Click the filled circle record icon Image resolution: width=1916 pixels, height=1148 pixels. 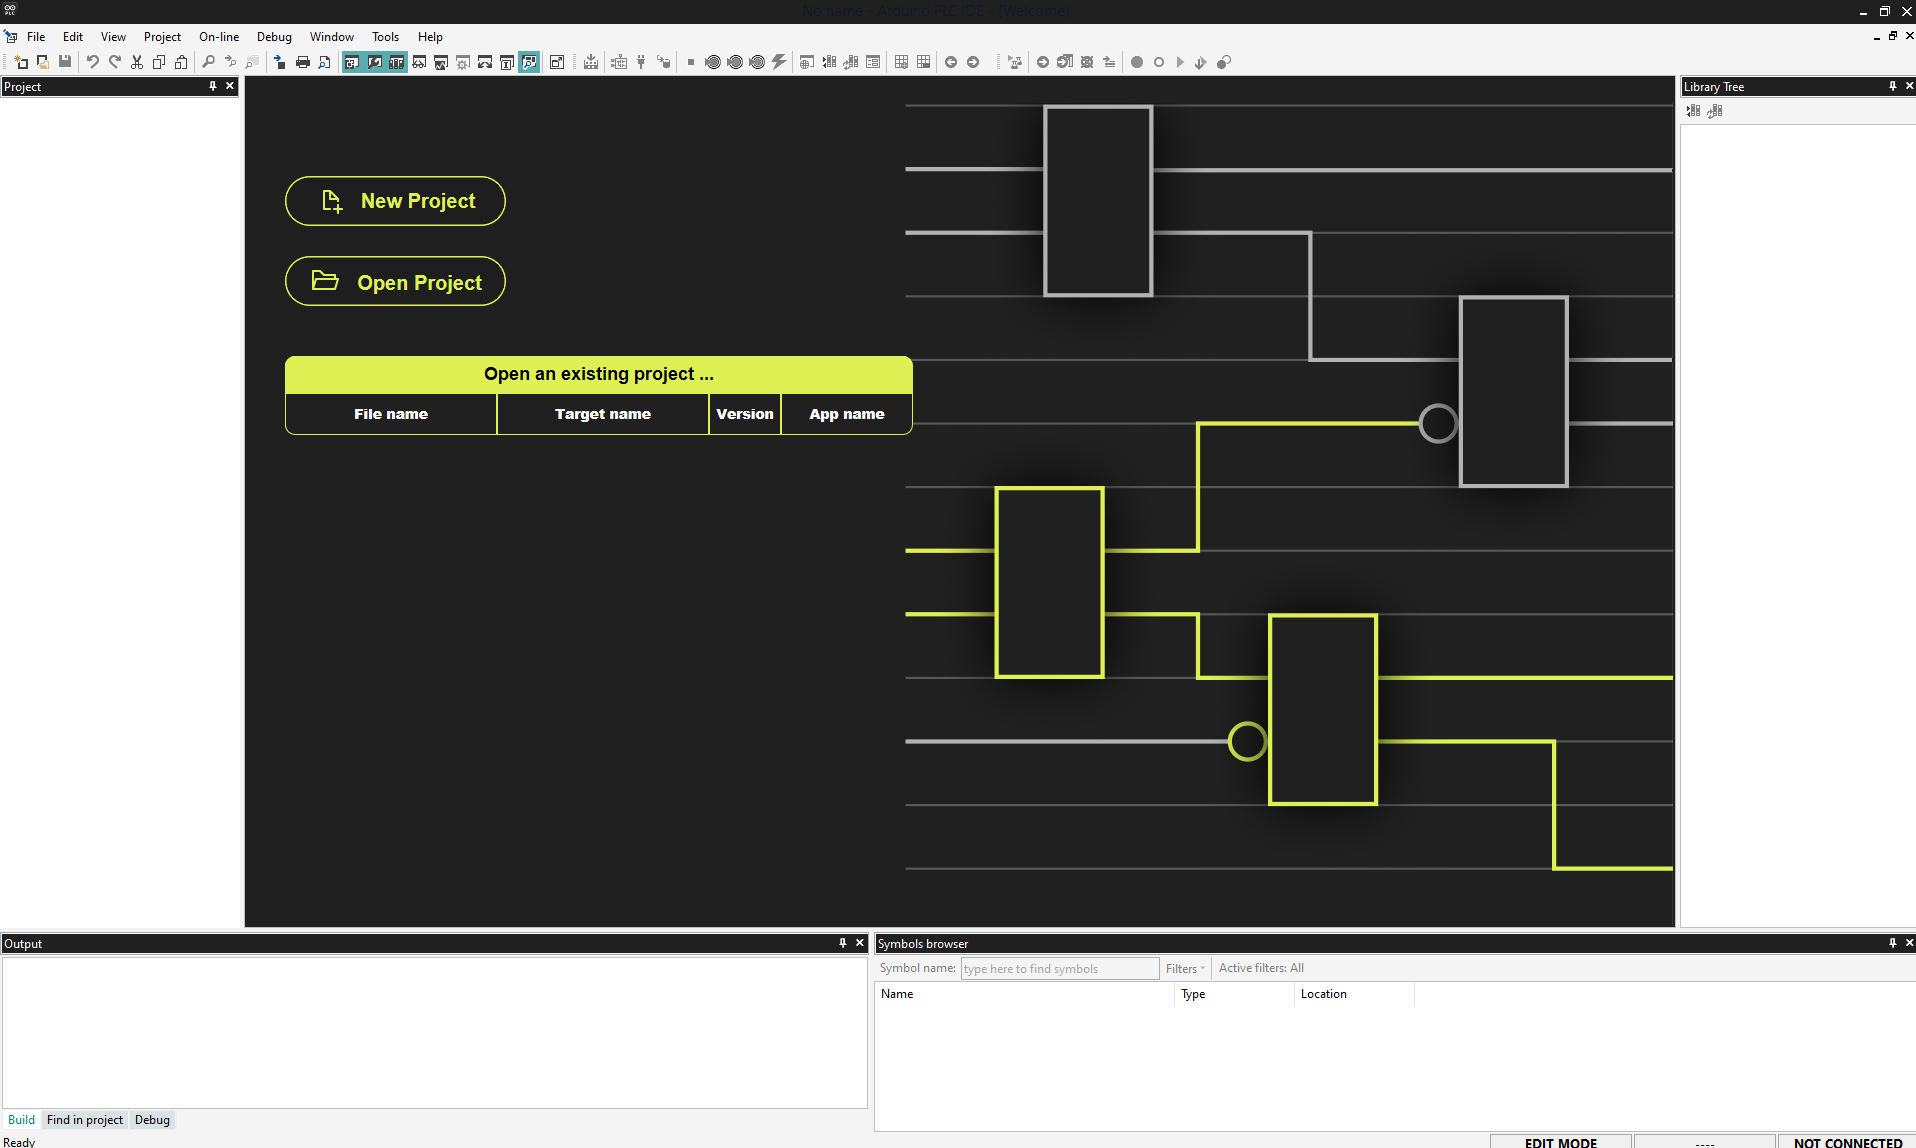point(1137,62)
